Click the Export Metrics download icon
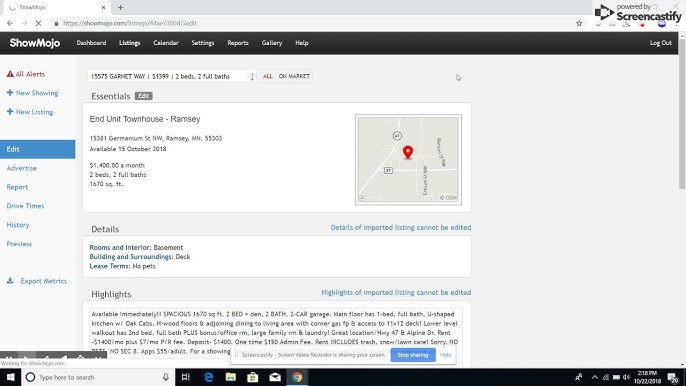 coord(10,281)
